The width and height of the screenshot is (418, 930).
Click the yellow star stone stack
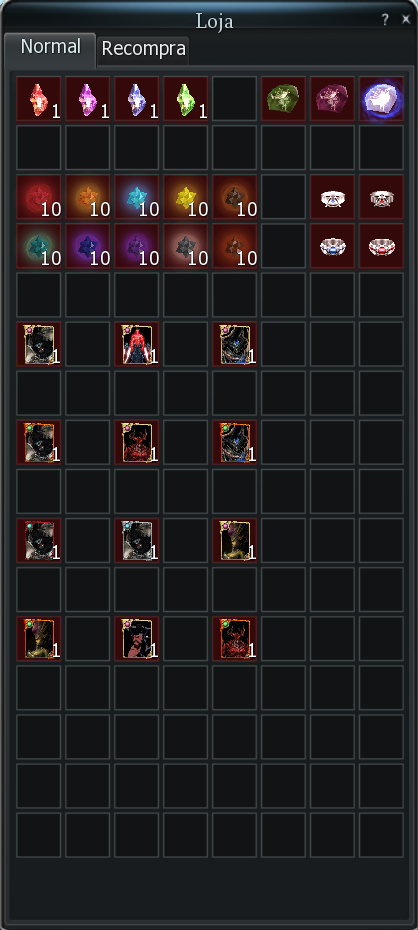click(186, 197)
